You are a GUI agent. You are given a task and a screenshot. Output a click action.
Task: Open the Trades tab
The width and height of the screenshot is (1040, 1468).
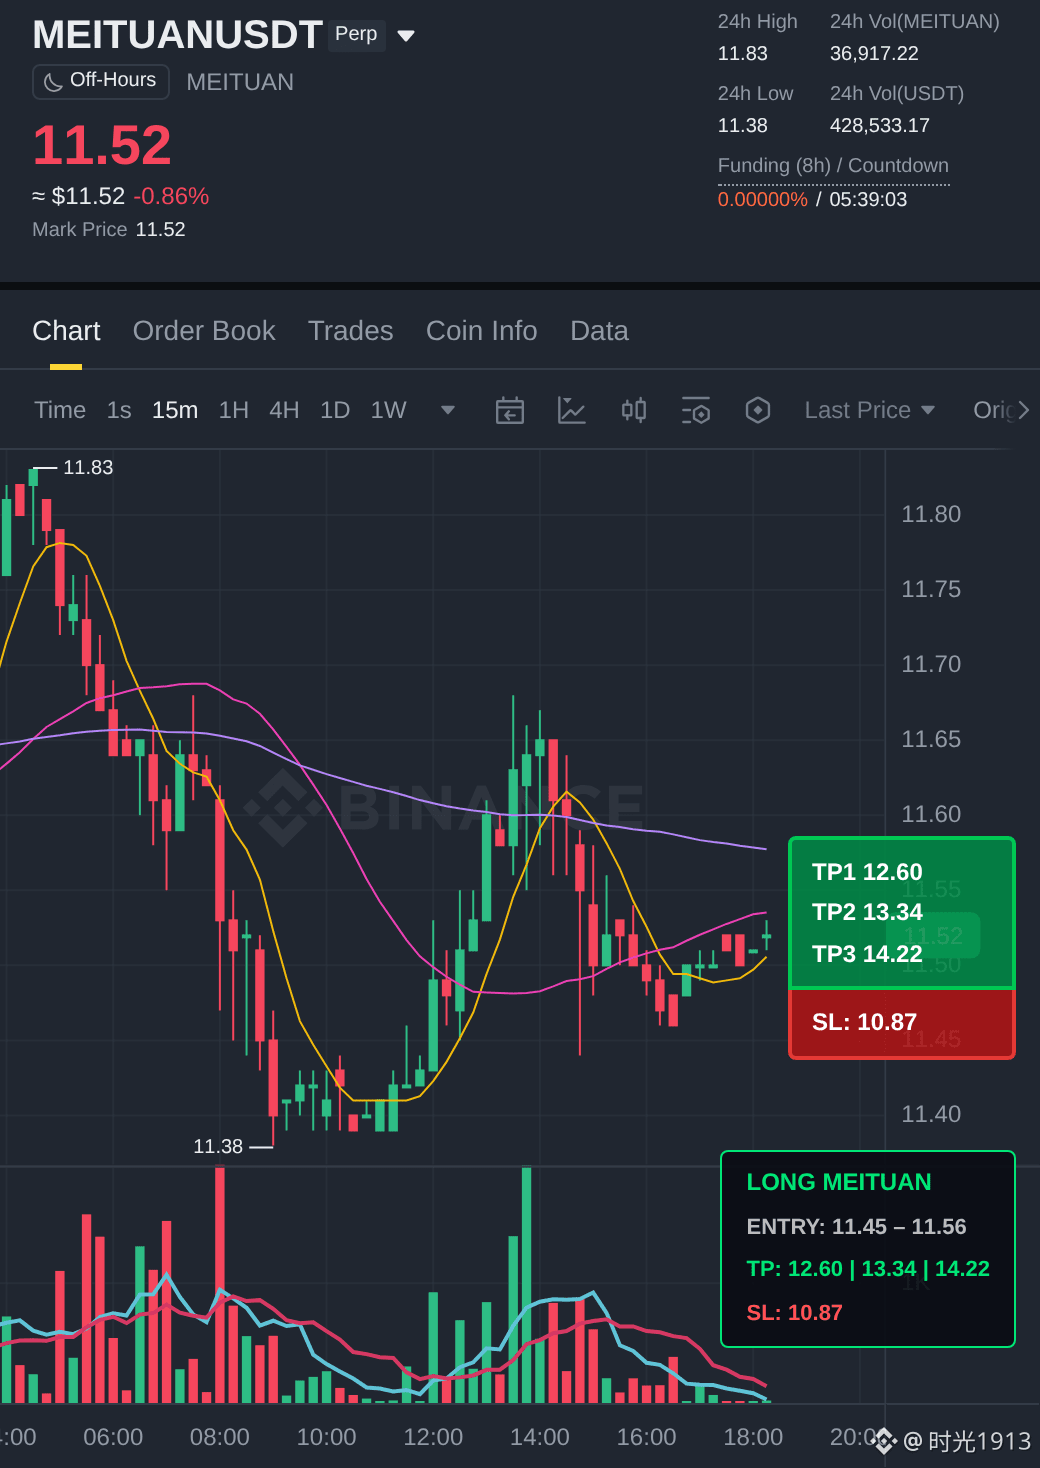350,331
